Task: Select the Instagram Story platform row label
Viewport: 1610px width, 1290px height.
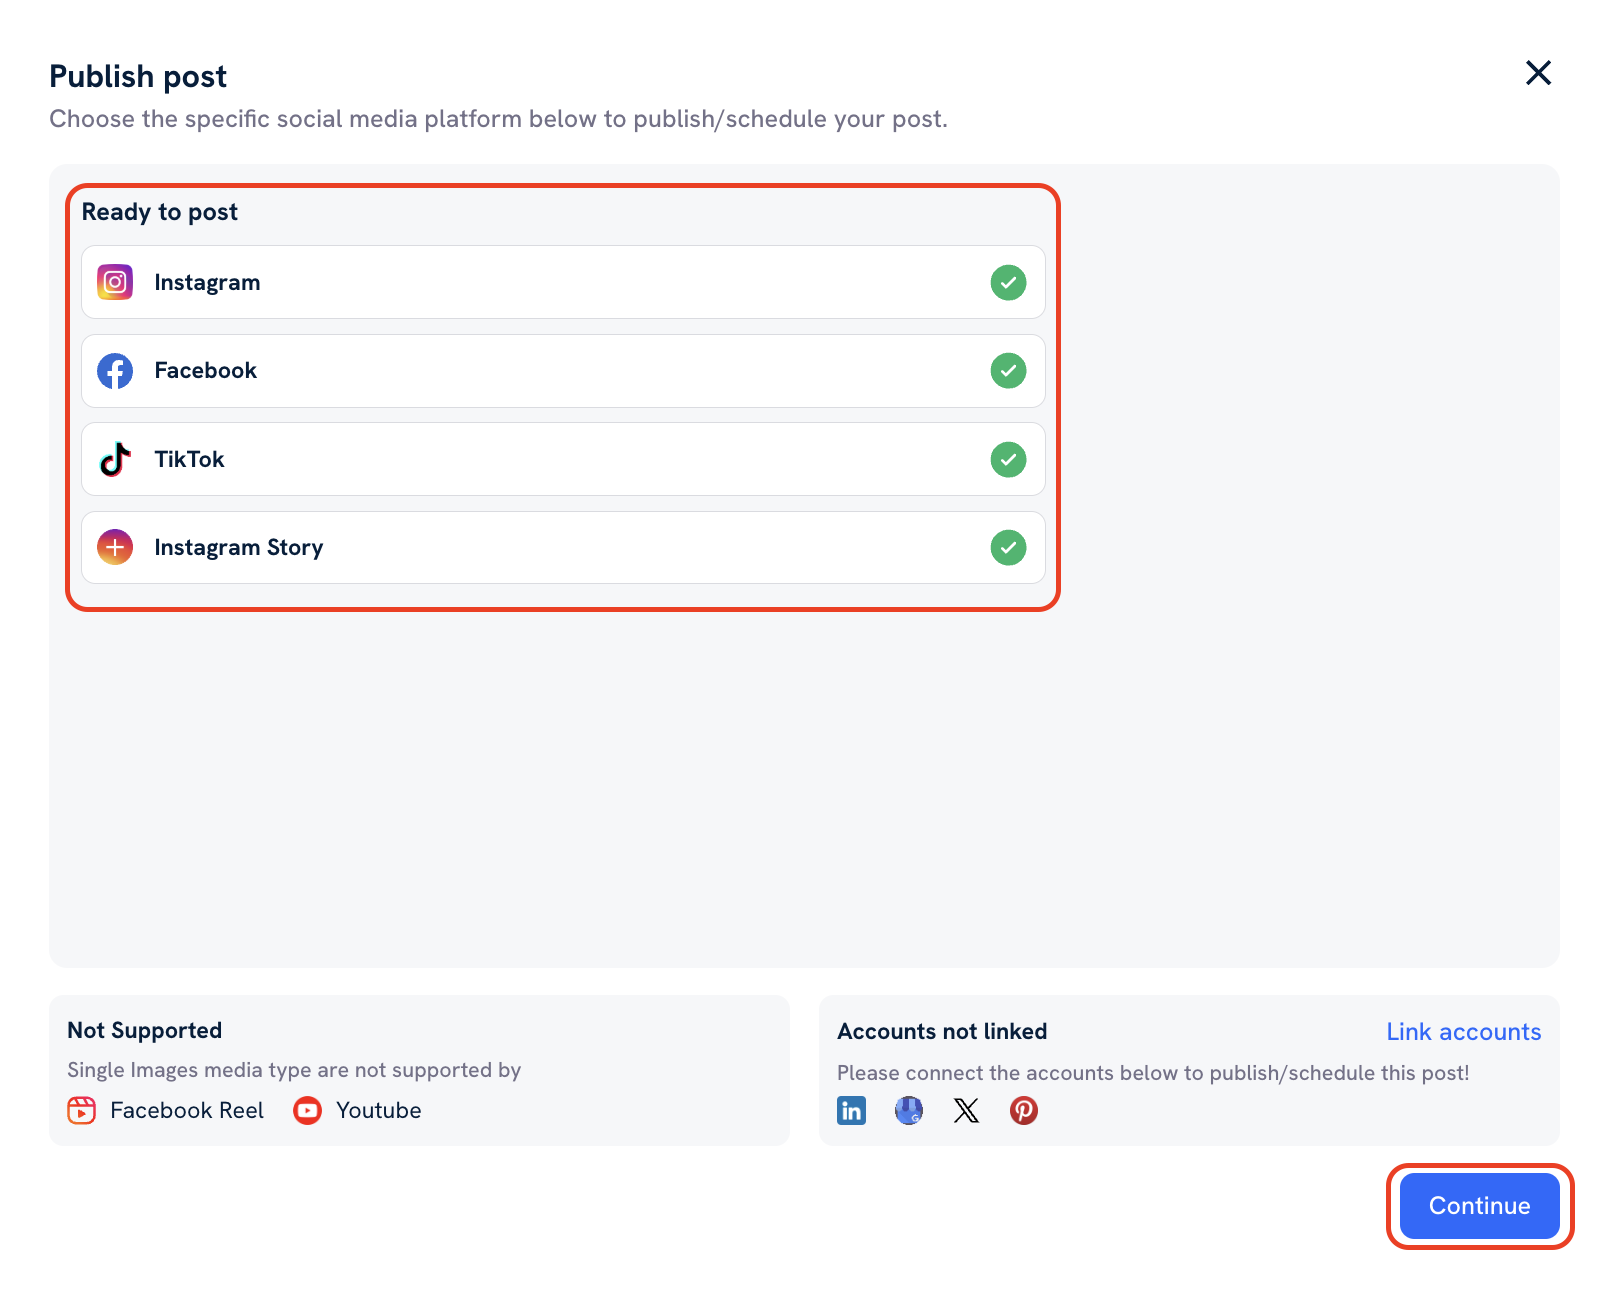Action: point(239,548)
